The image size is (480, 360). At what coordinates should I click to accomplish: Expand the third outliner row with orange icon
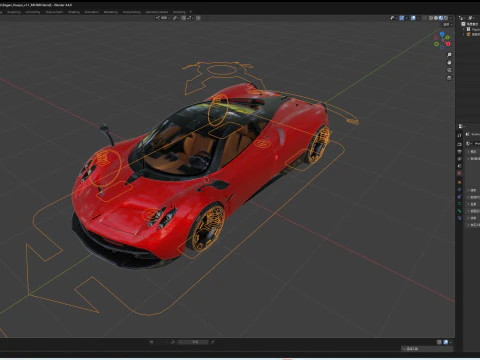[x=464, y=34]
